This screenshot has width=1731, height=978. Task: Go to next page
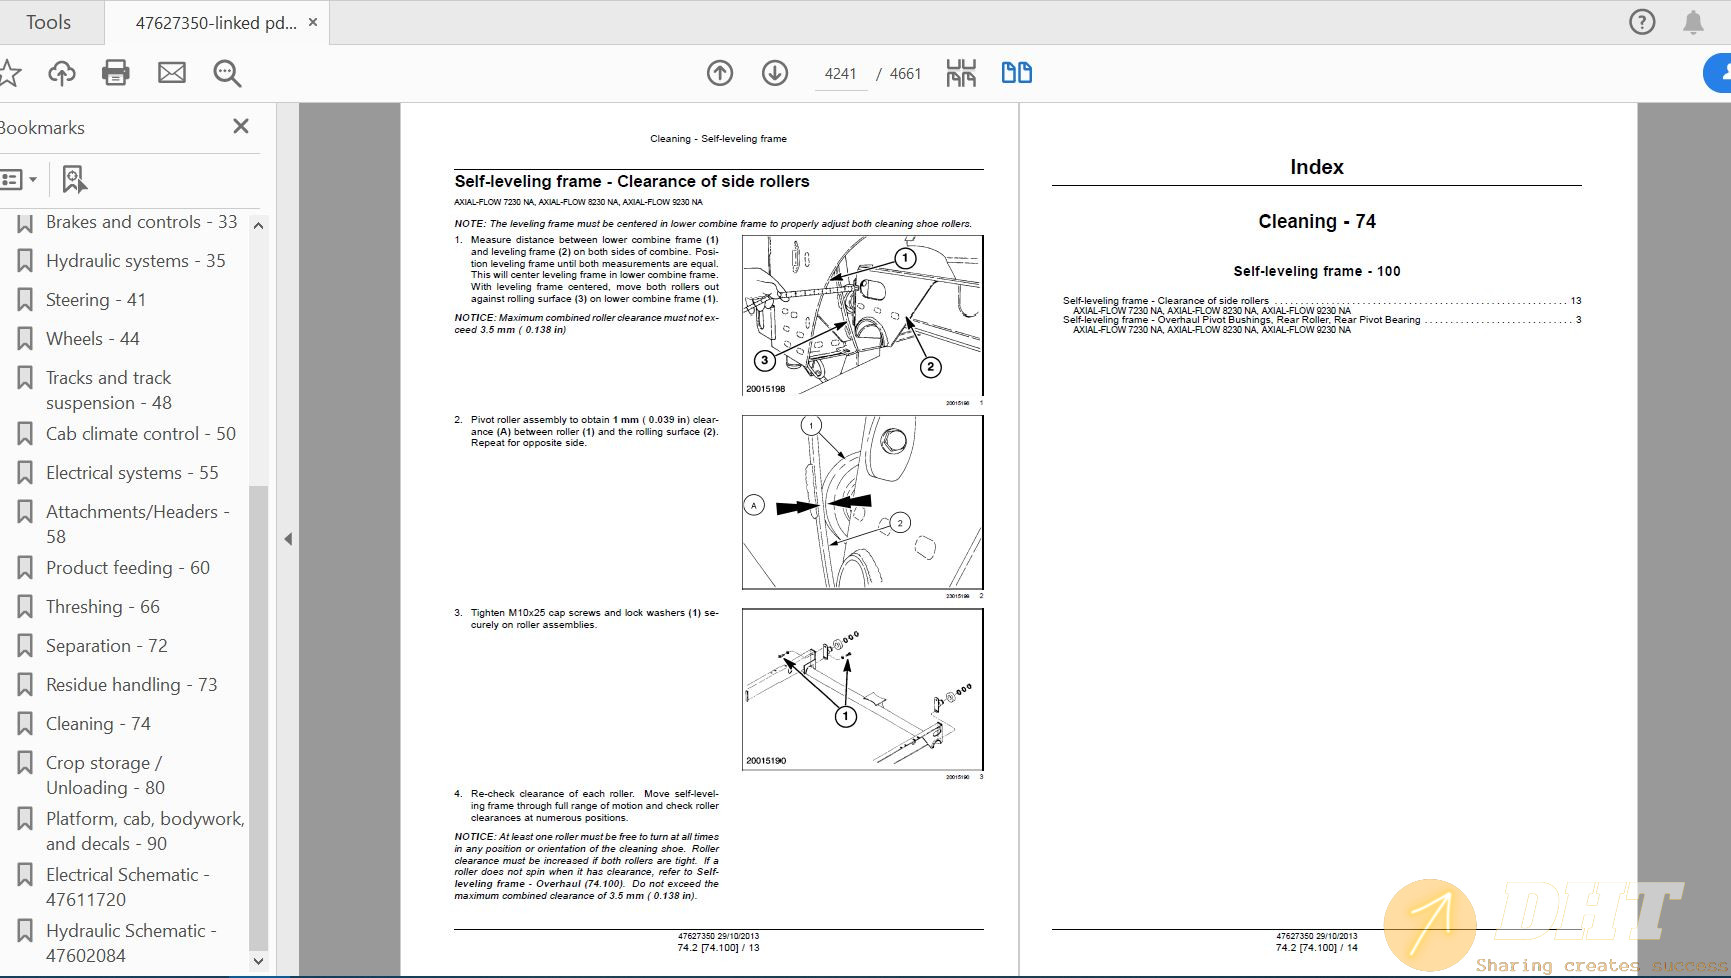click(775, 73)
